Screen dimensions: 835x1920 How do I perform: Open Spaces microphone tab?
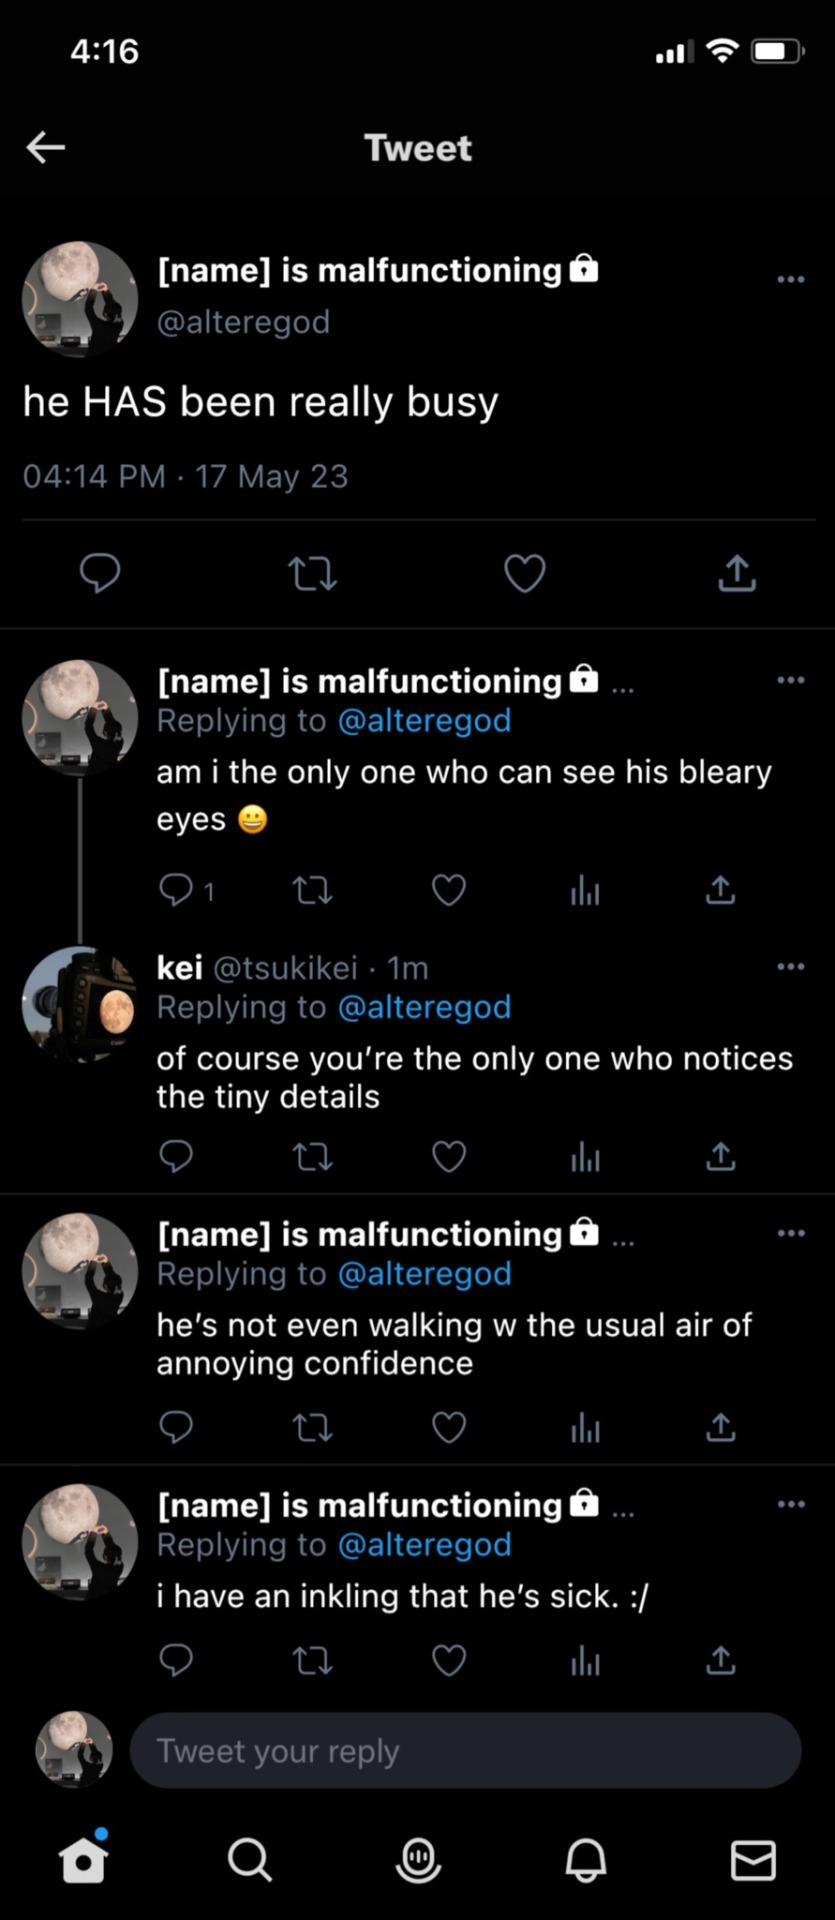[418, 1861]
